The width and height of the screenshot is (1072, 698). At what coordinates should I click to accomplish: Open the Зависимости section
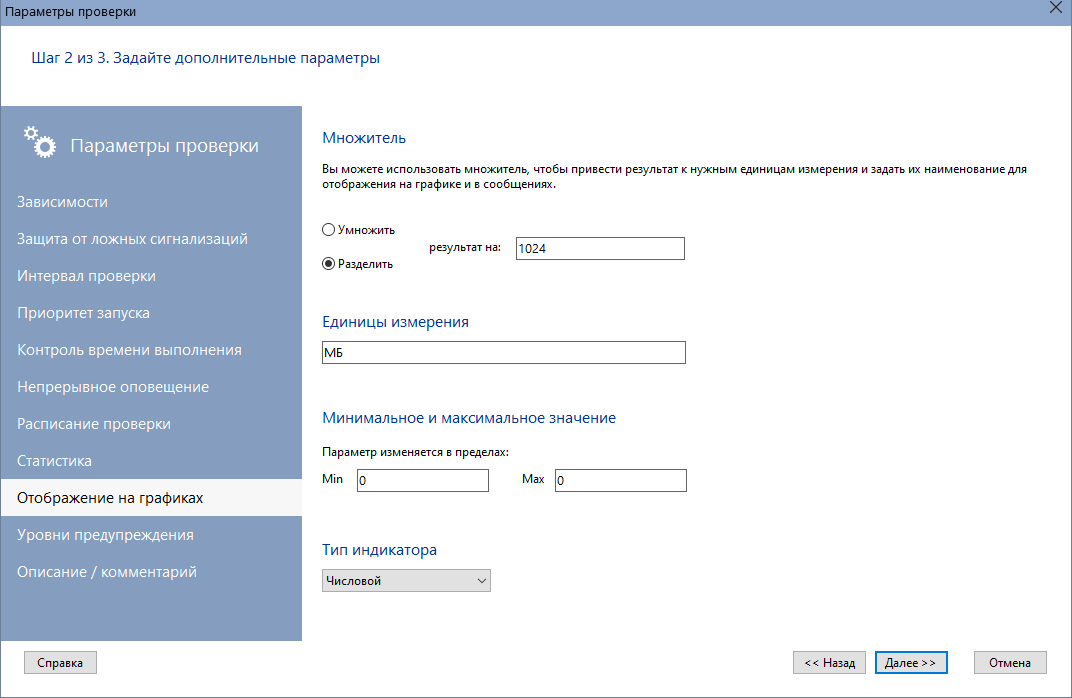(x=151, y=202)
